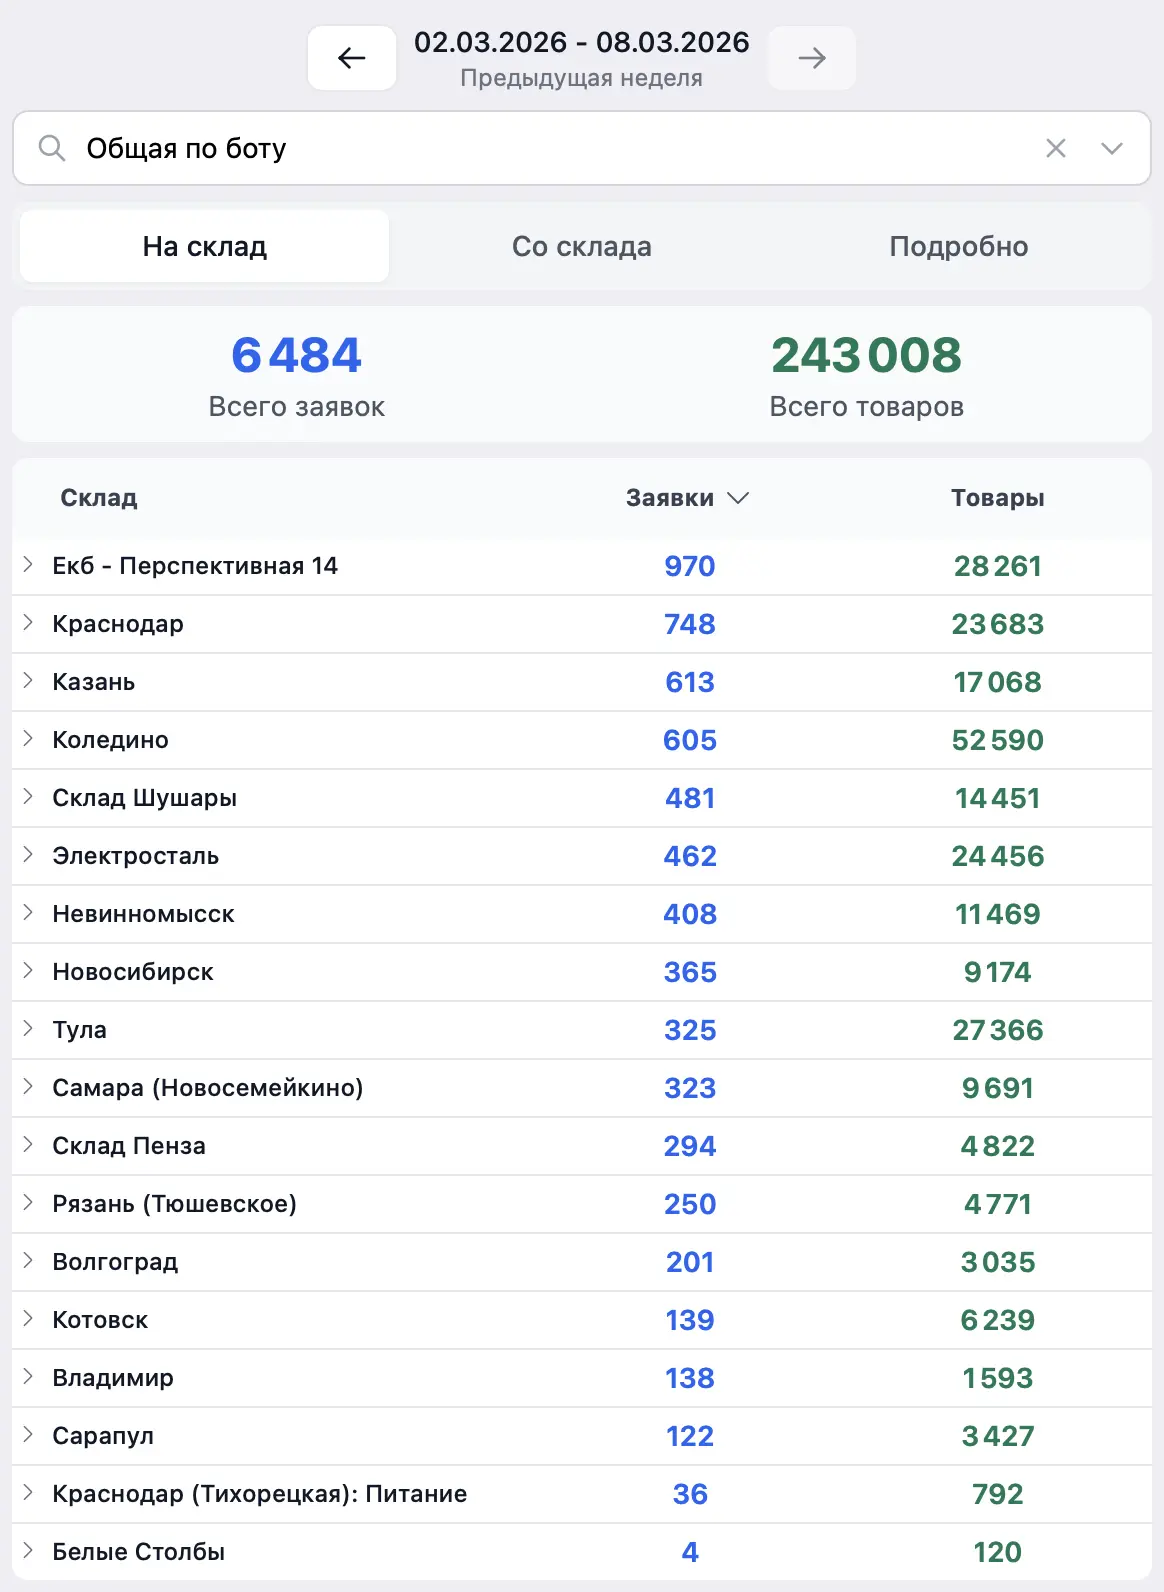Go to next week with right arrow
The image size is (1164, 1592).
(x=811, y=58)
